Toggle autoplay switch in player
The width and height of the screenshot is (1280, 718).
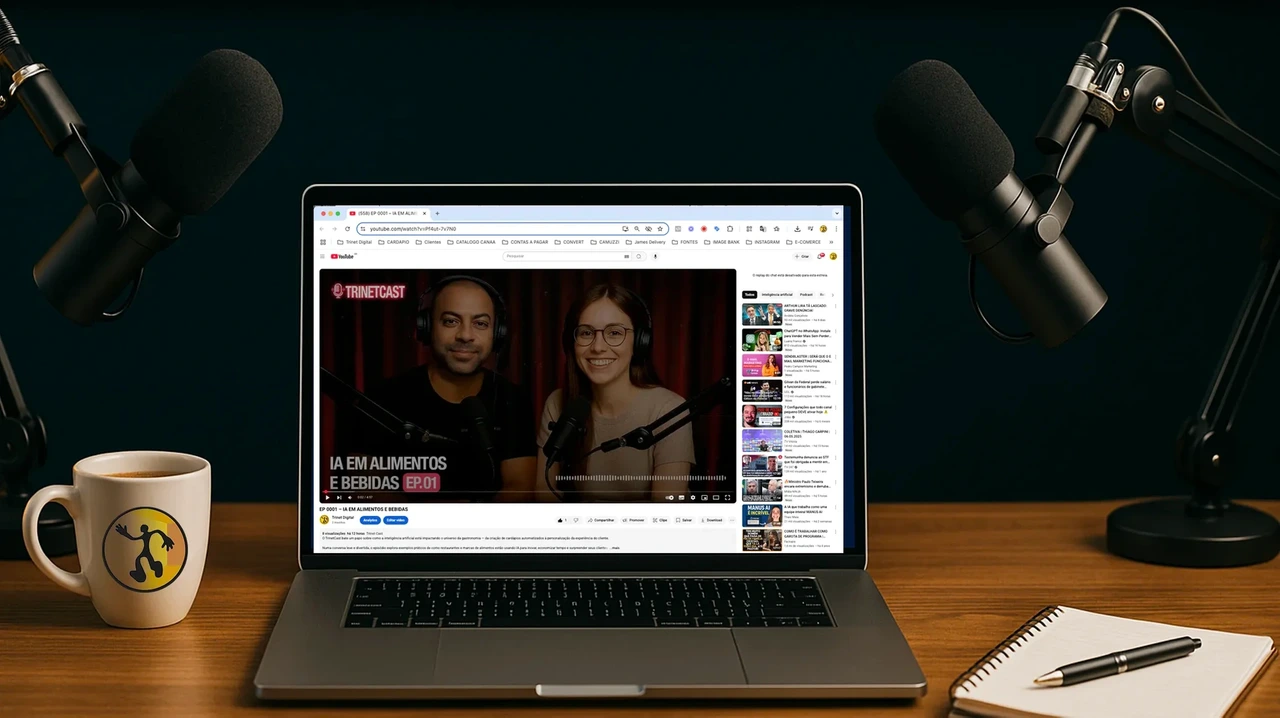(x=670, y=497)
